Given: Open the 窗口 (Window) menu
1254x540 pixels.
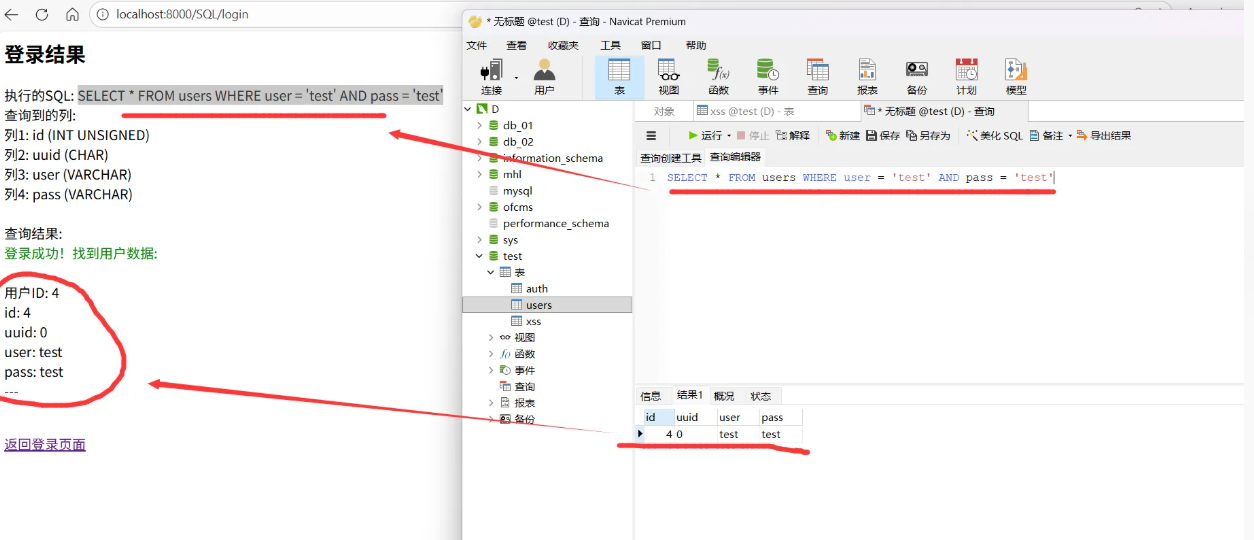Looking at the screenshot, I should coord(651,45).
